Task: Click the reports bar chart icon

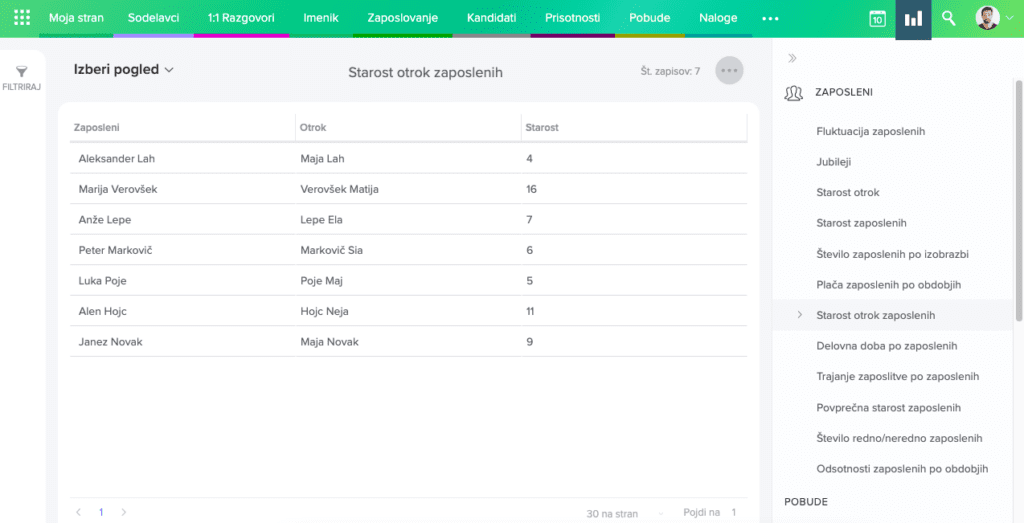Action: tap(913, 19)
